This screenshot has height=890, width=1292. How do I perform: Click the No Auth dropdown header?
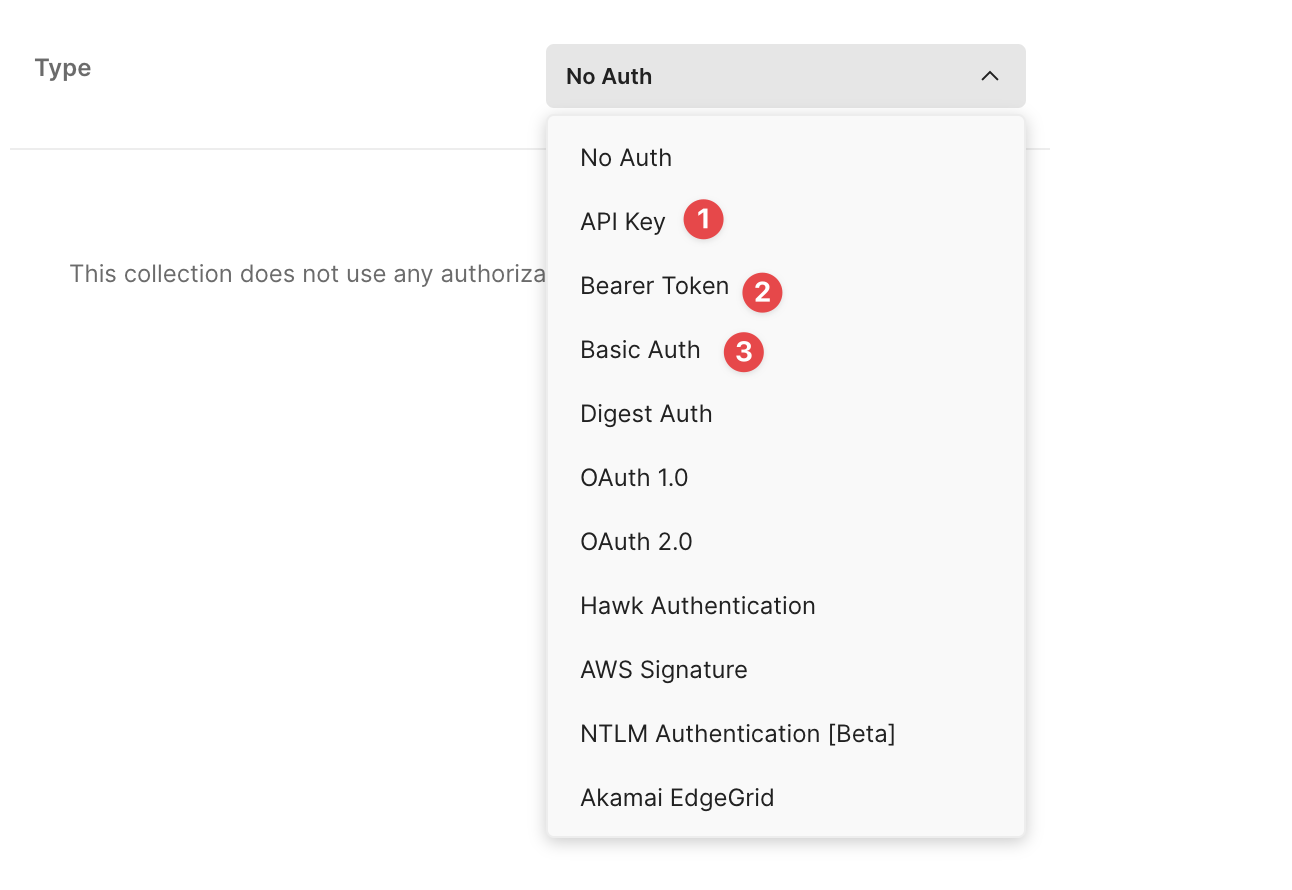pyautogui.click(x=785, y=75)
